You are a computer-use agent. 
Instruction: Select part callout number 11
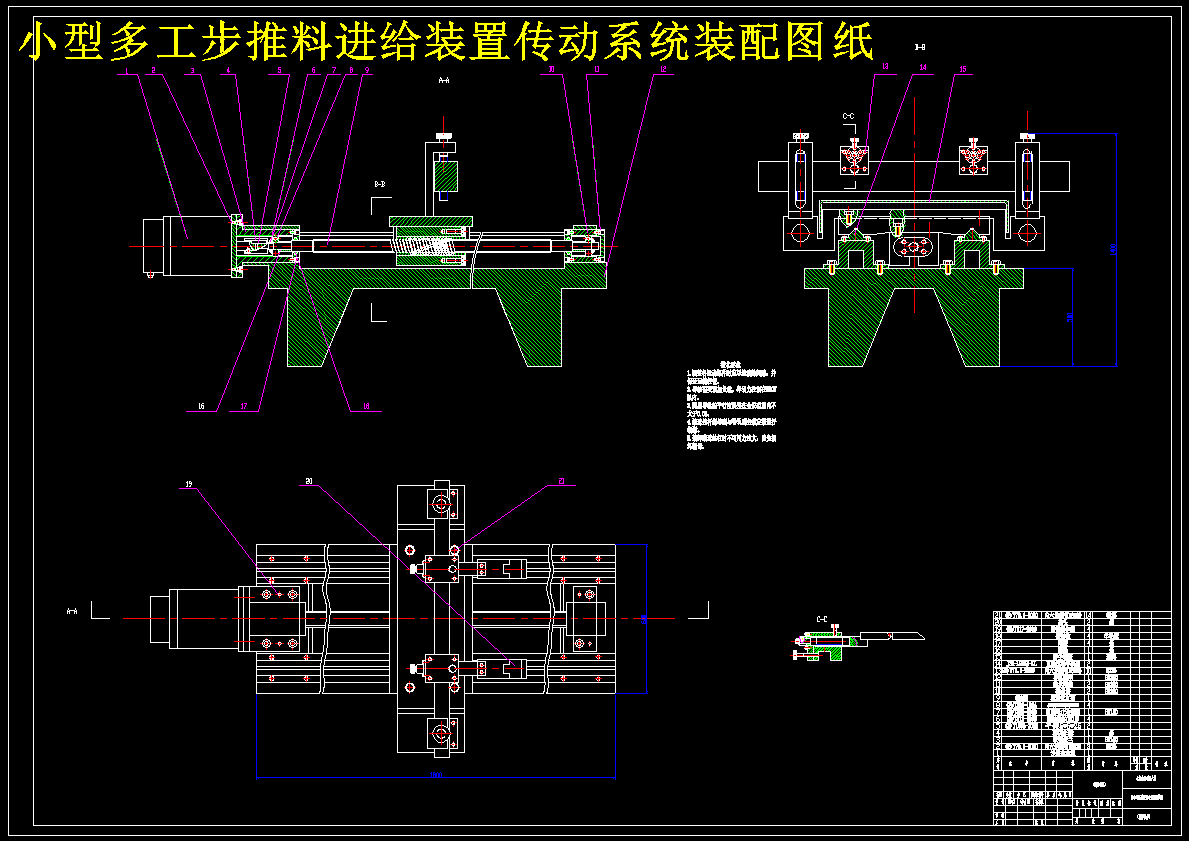click(597, 71)
